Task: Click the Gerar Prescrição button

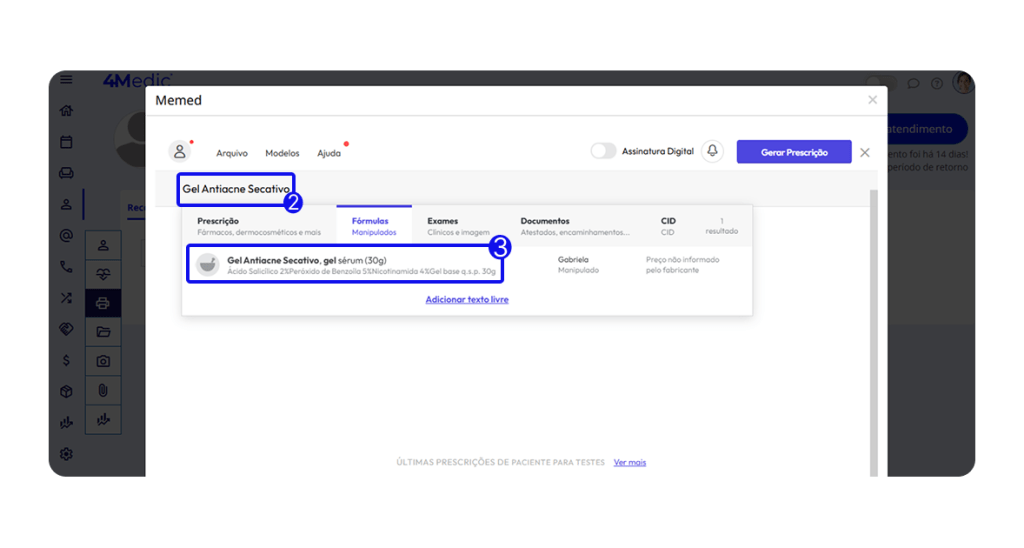Action: [794, 152]
